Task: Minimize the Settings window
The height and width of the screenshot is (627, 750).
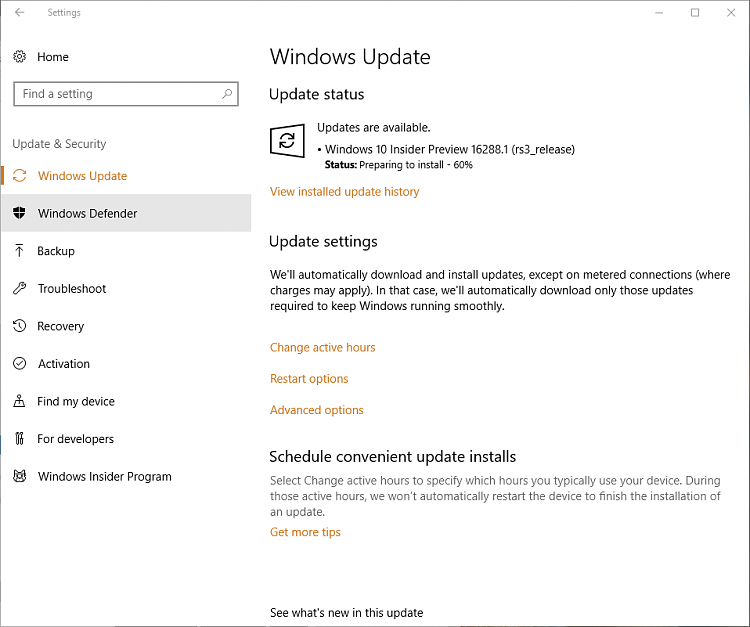Action: [659, 12]
